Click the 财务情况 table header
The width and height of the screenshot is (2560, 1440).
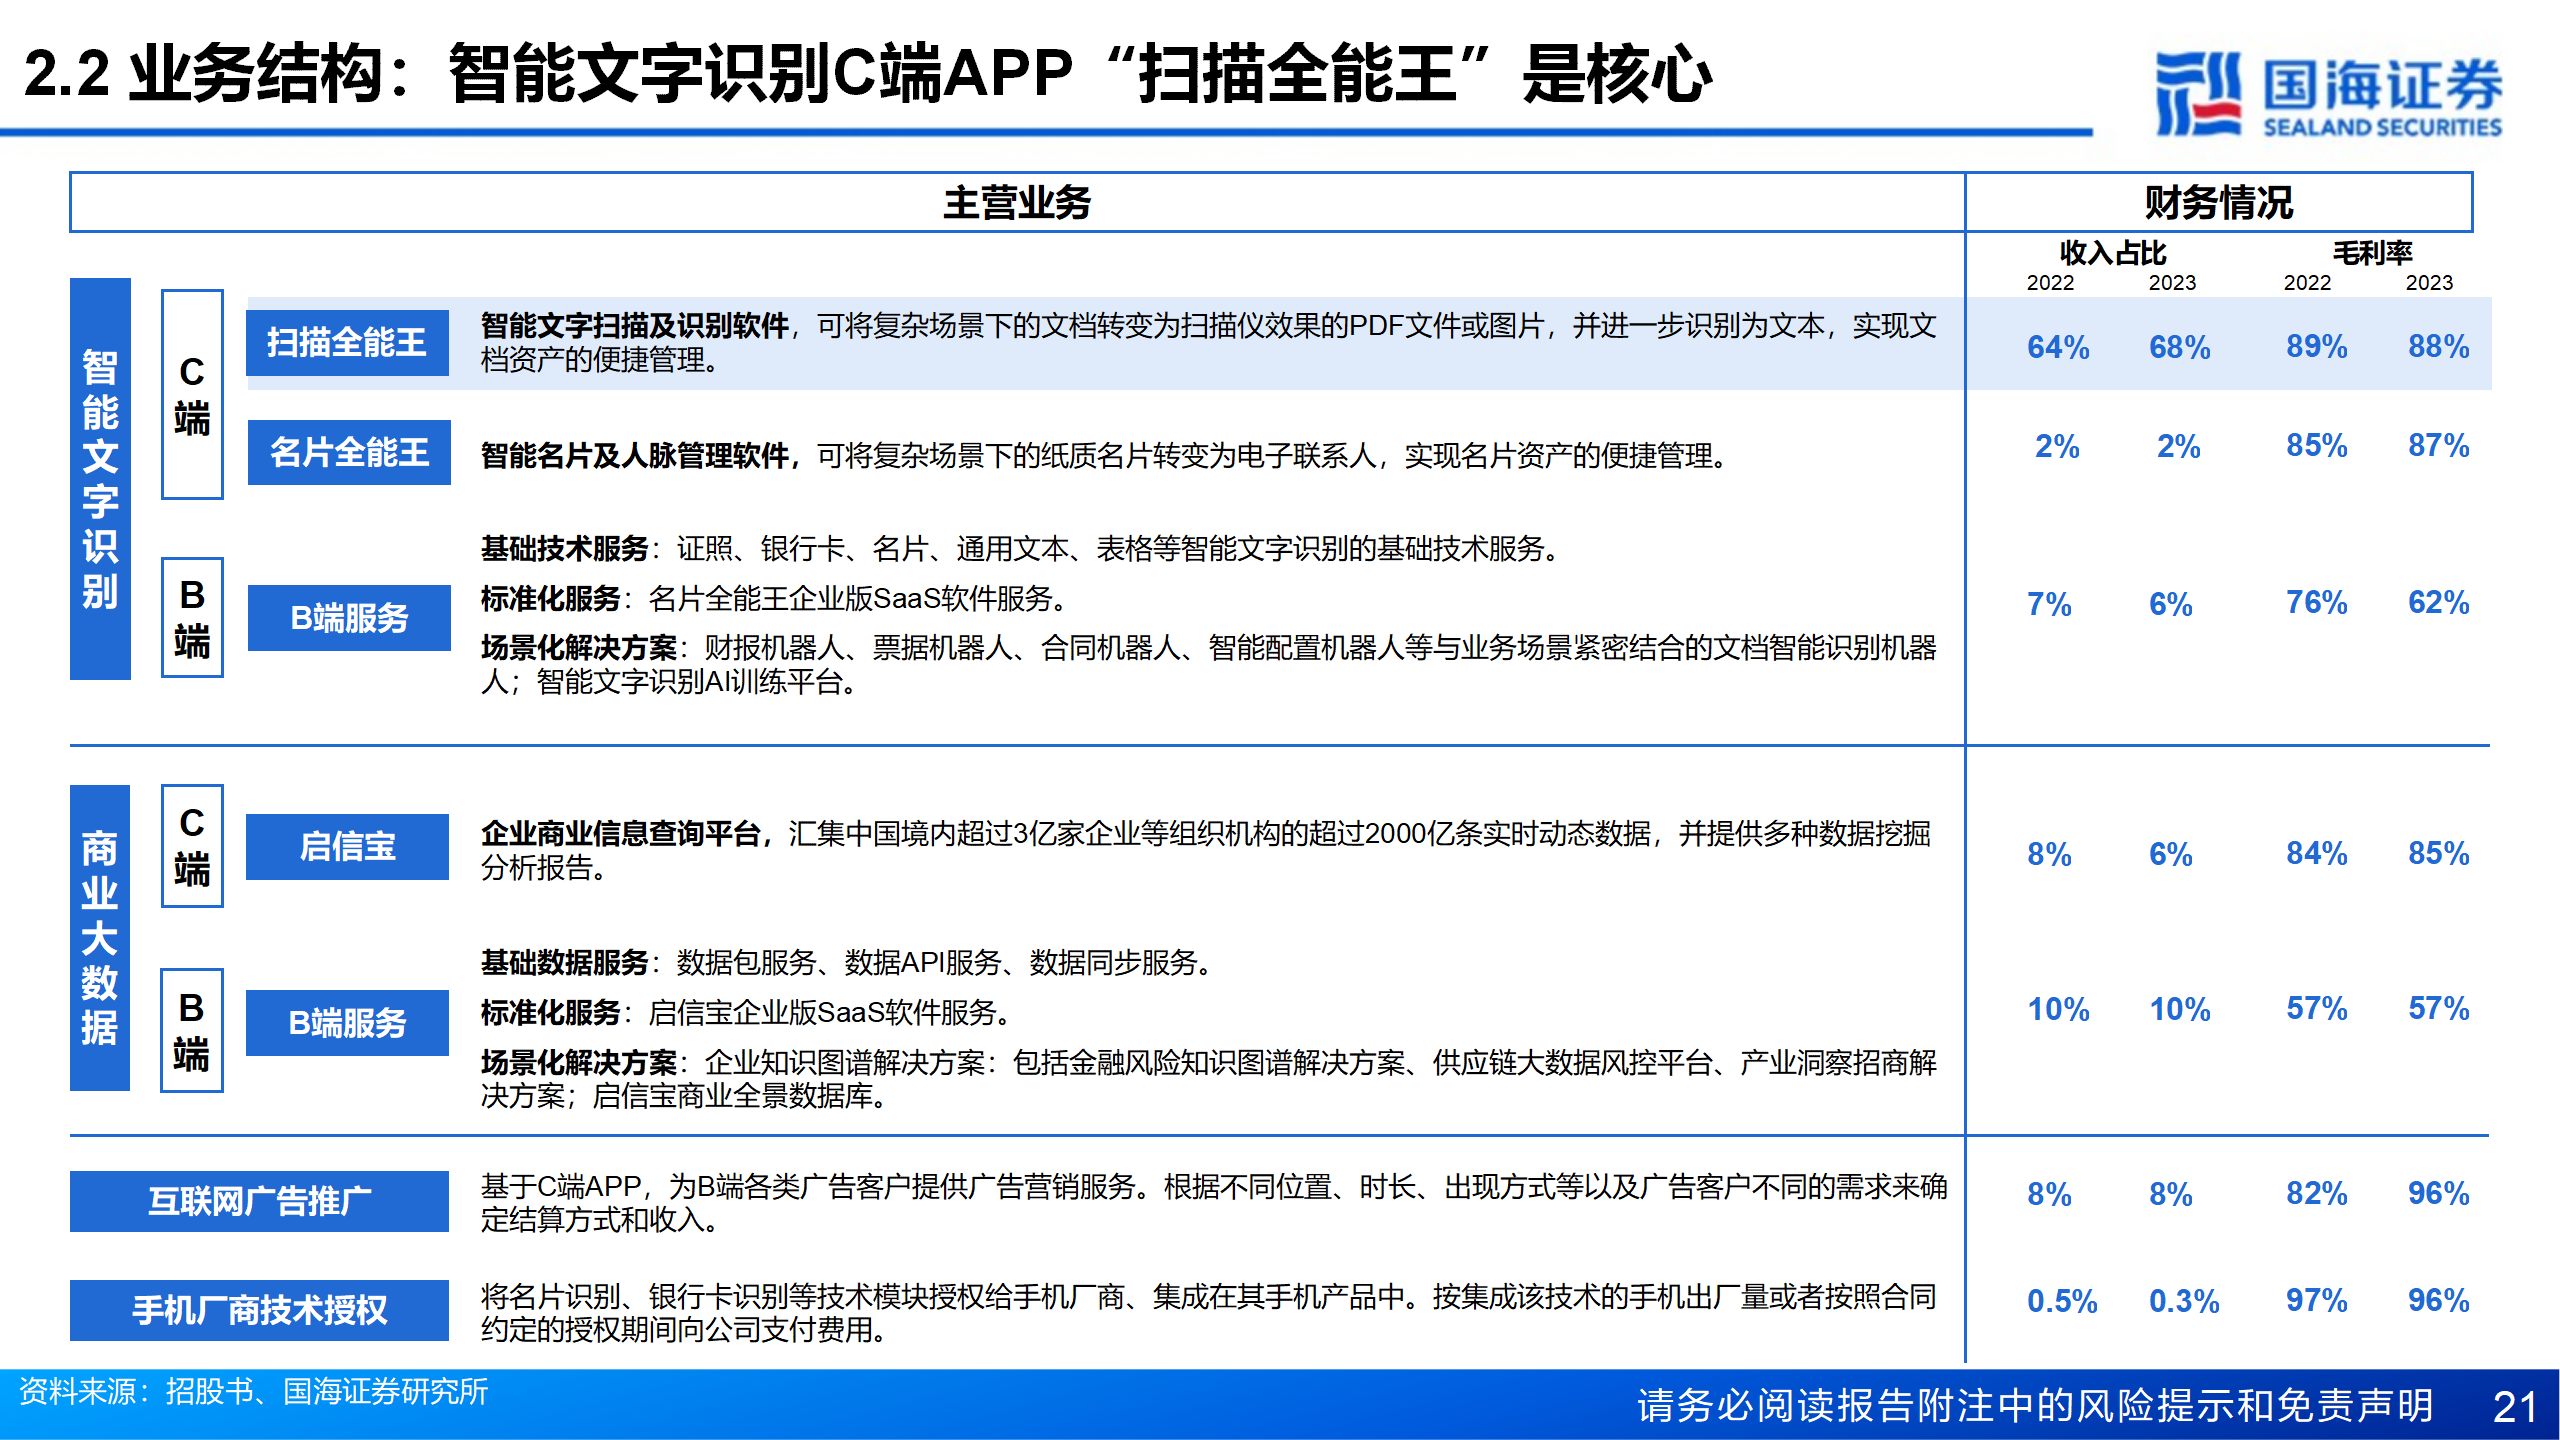(x=2218, y=202)
